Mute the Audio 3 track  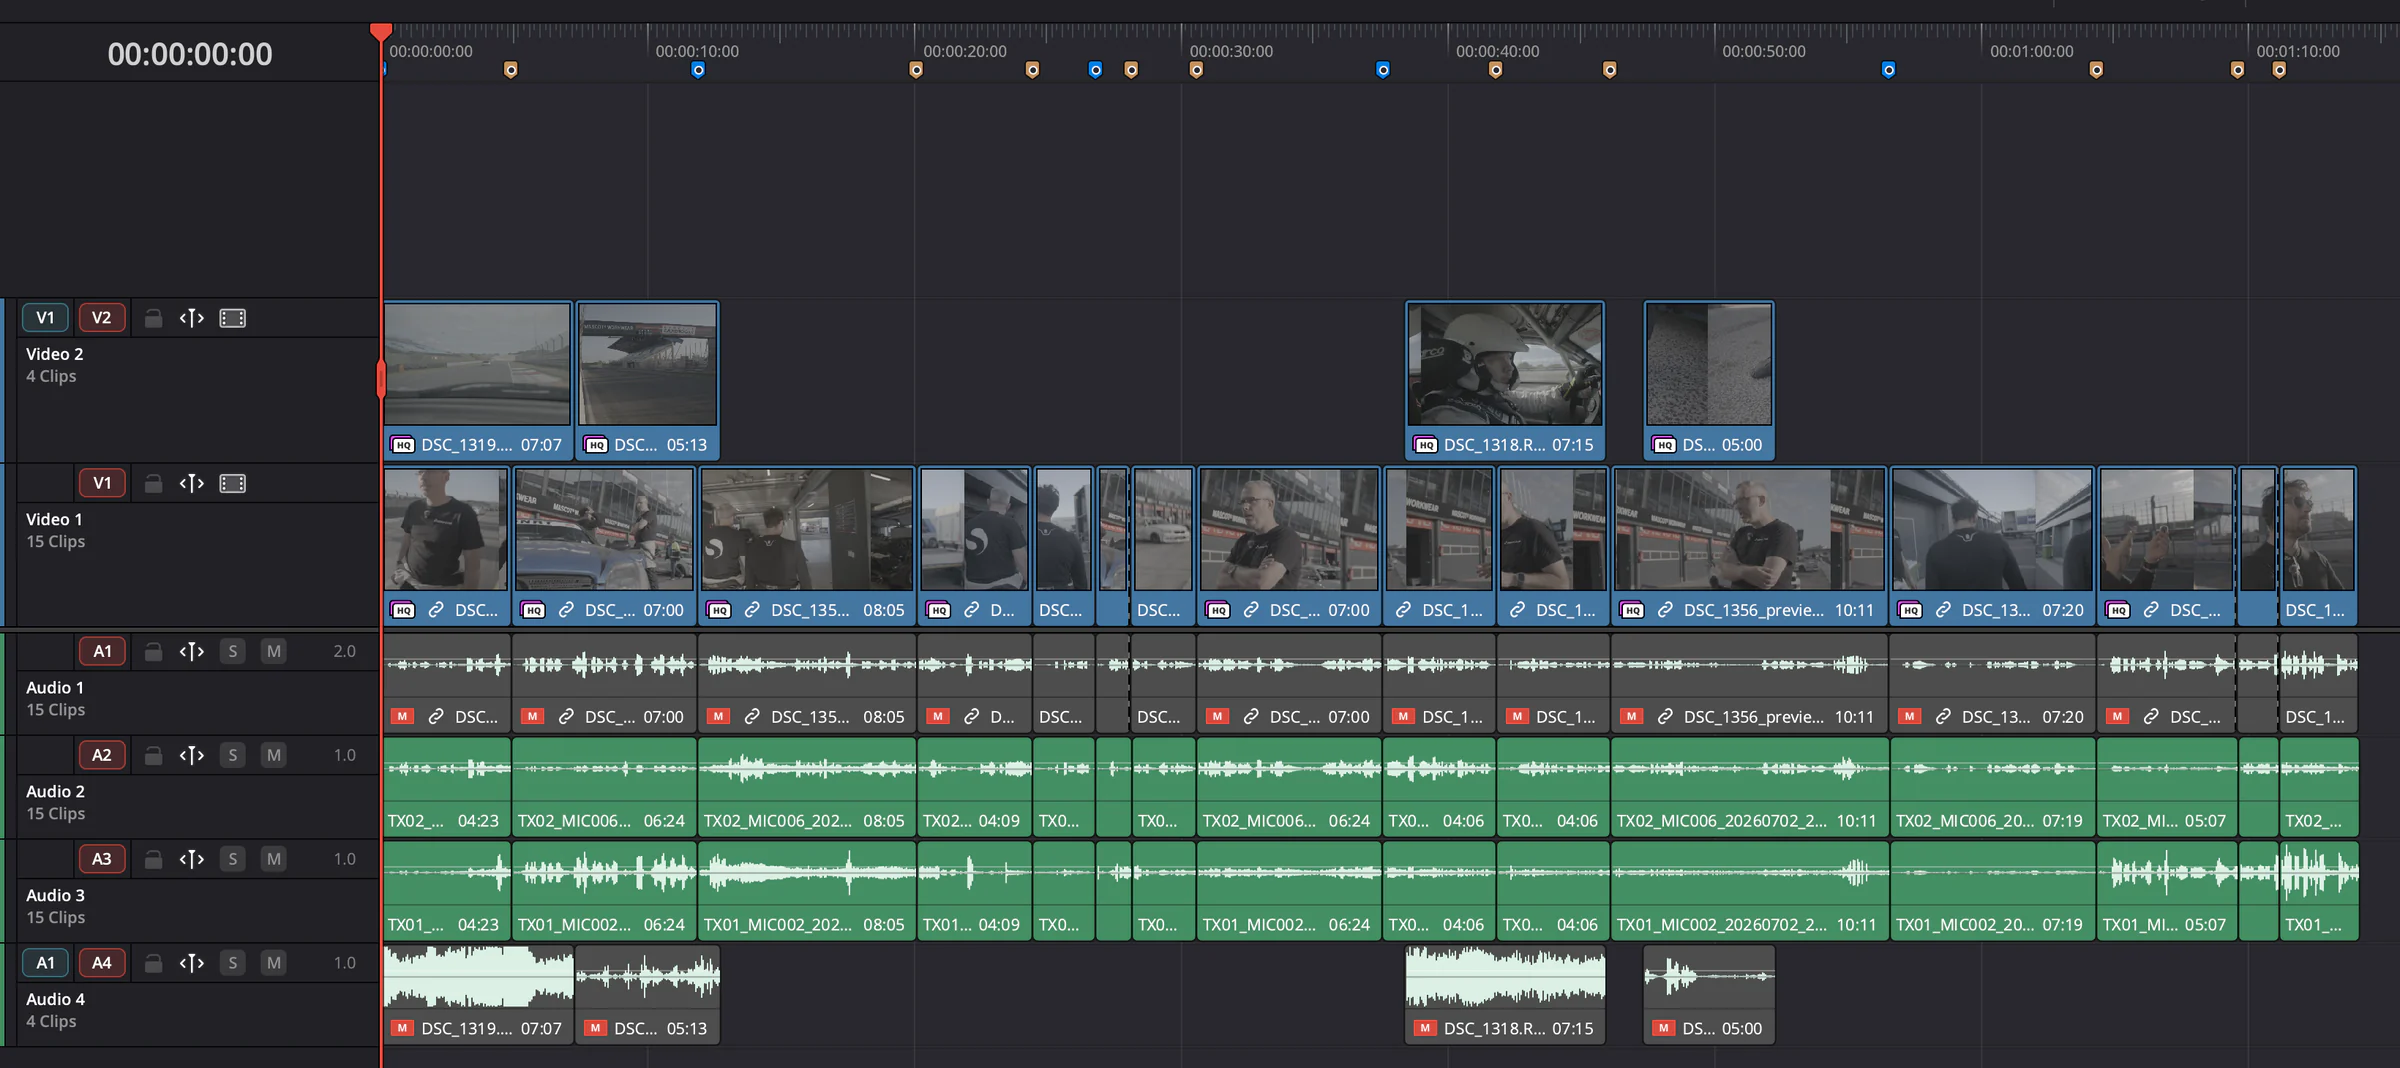273,860
